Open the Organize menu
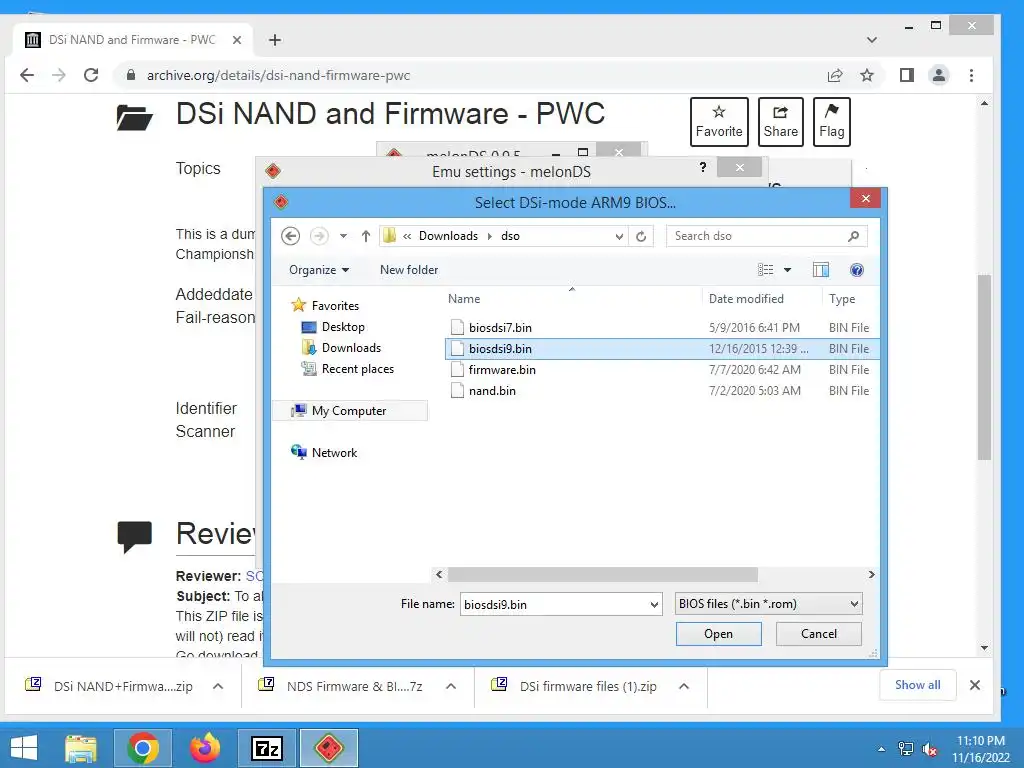 [x=319, y=270]
